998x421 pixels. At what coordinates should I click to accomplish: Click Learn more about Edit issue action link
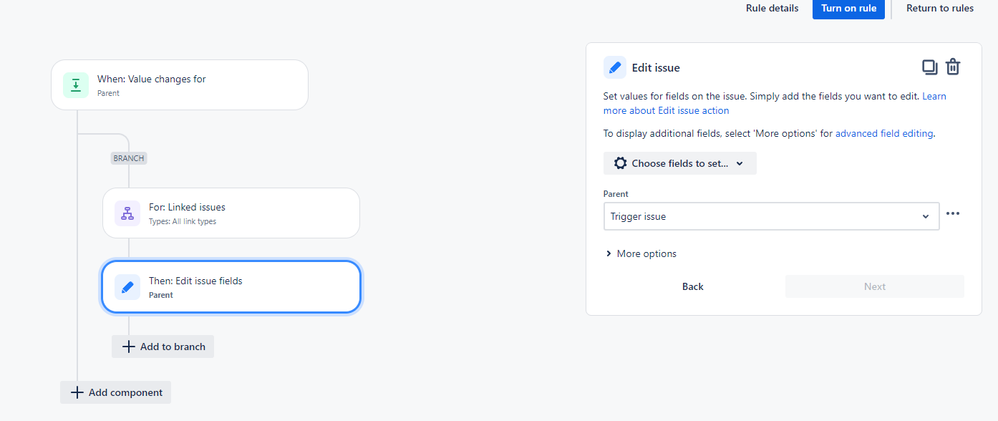tap(775, 103)
